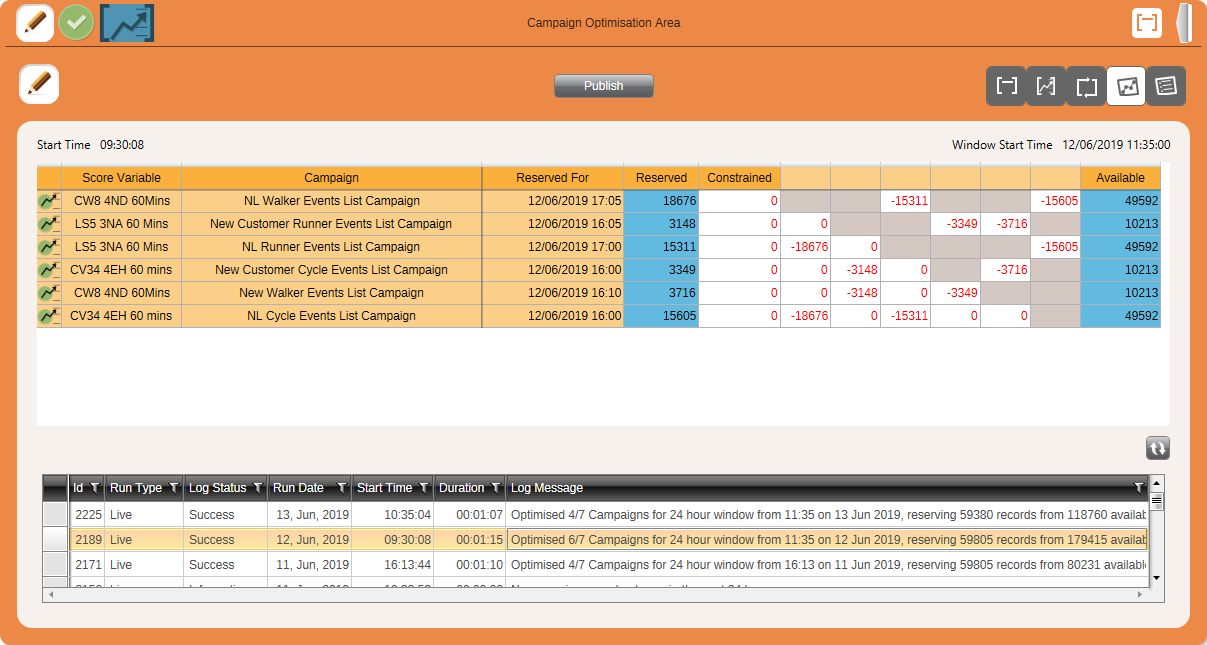Select log row 2225 row selector

coord(56,514)
